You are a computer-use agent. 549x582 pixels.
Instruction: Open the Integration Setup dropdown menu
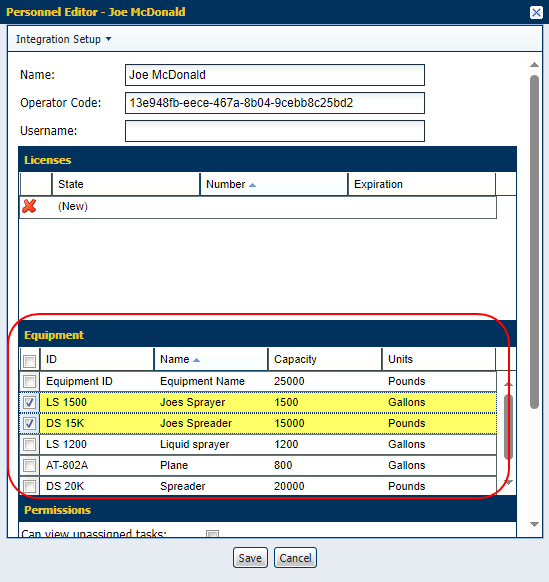coord(63,39)
